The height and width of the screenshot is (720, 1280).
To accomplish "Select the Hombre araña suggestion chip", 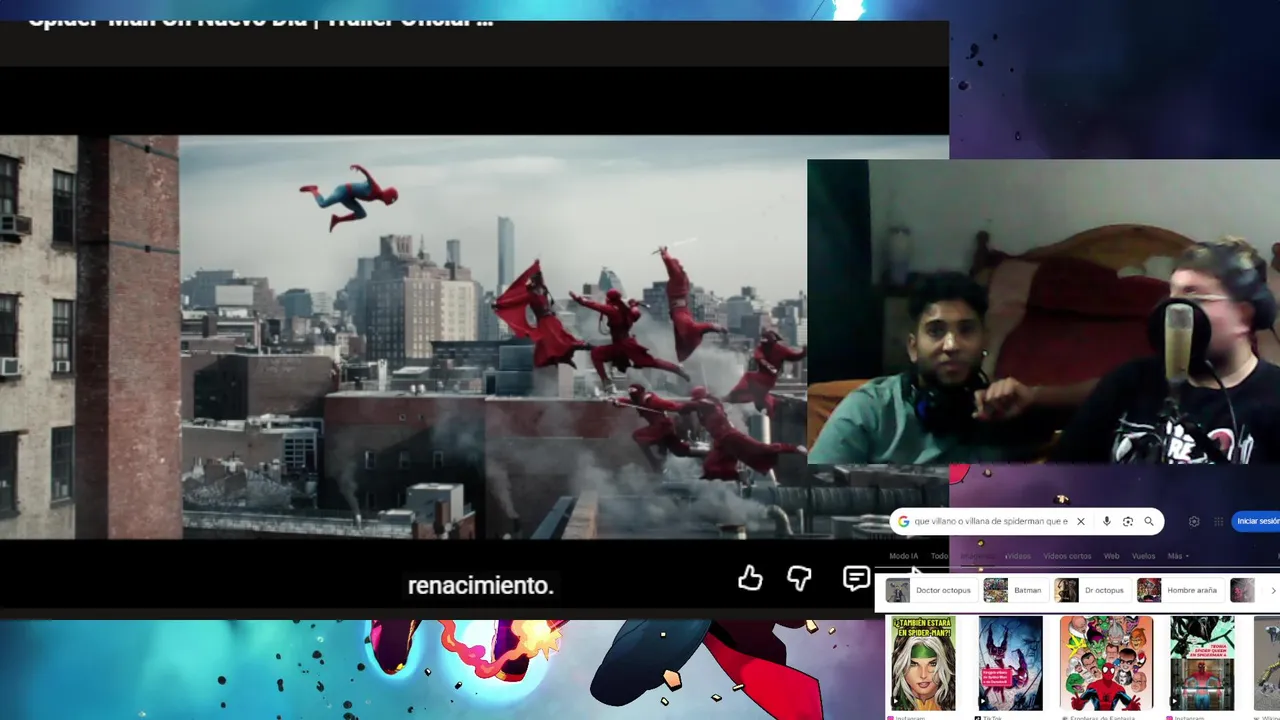I will pos(1180,590).
